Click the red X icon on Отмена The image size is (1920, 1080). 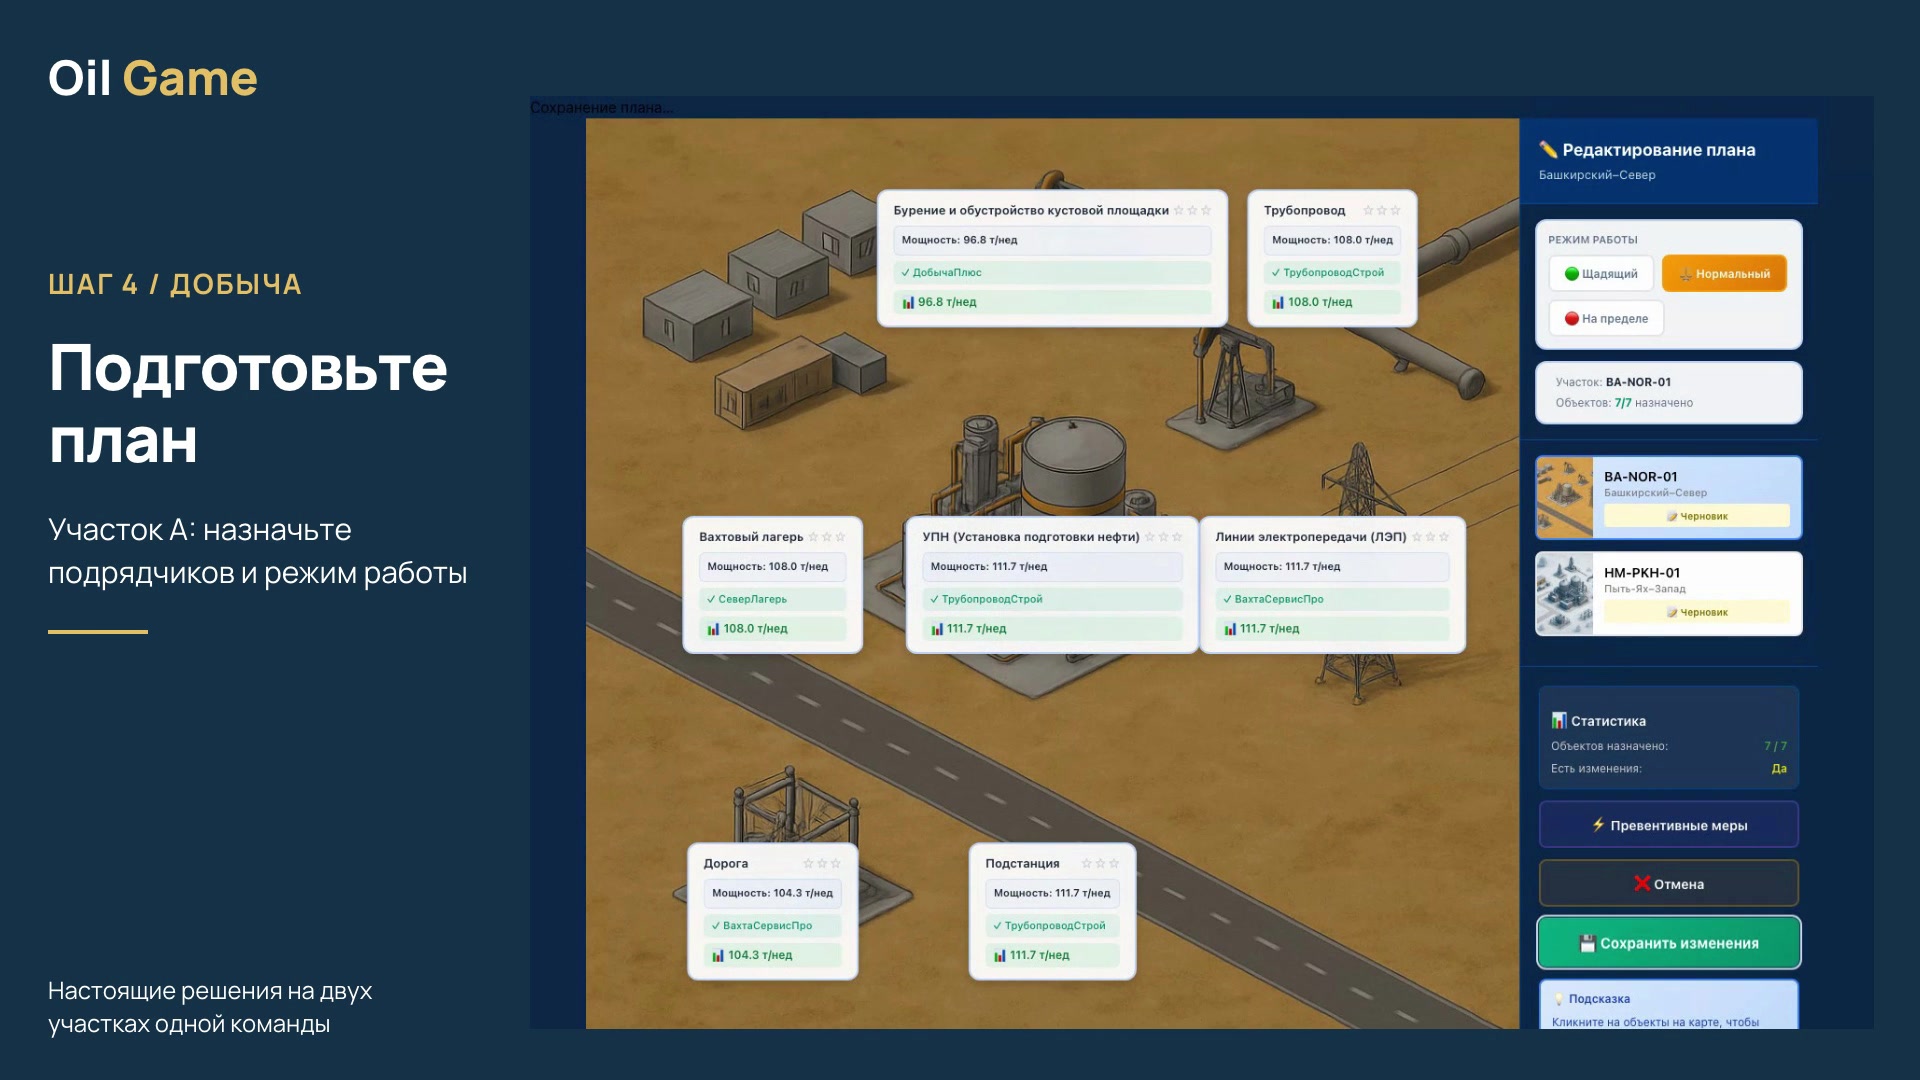click(1641, 884)
